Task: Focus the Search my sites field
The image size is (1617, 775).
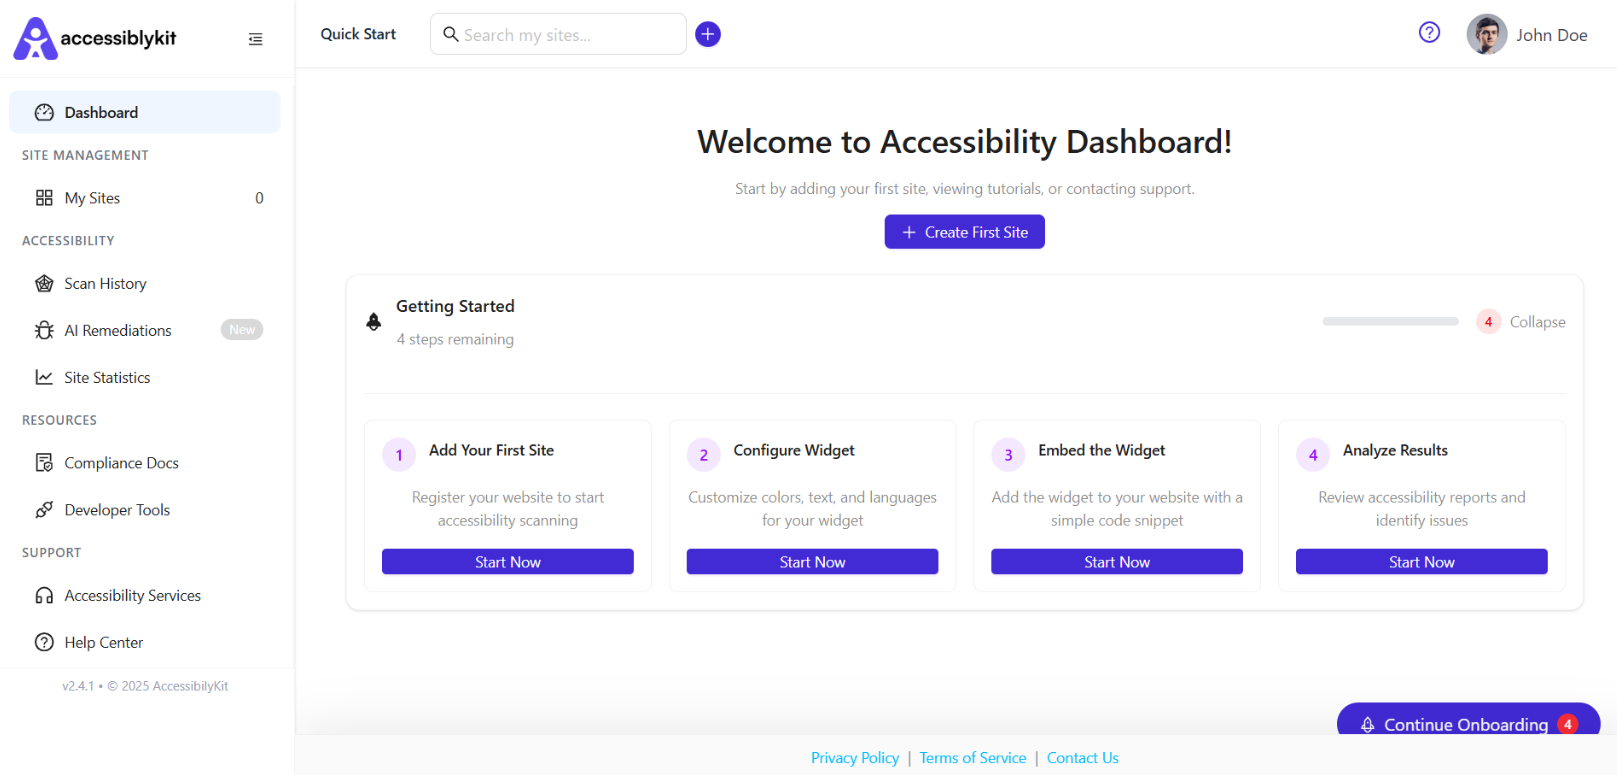Action: 558,34
